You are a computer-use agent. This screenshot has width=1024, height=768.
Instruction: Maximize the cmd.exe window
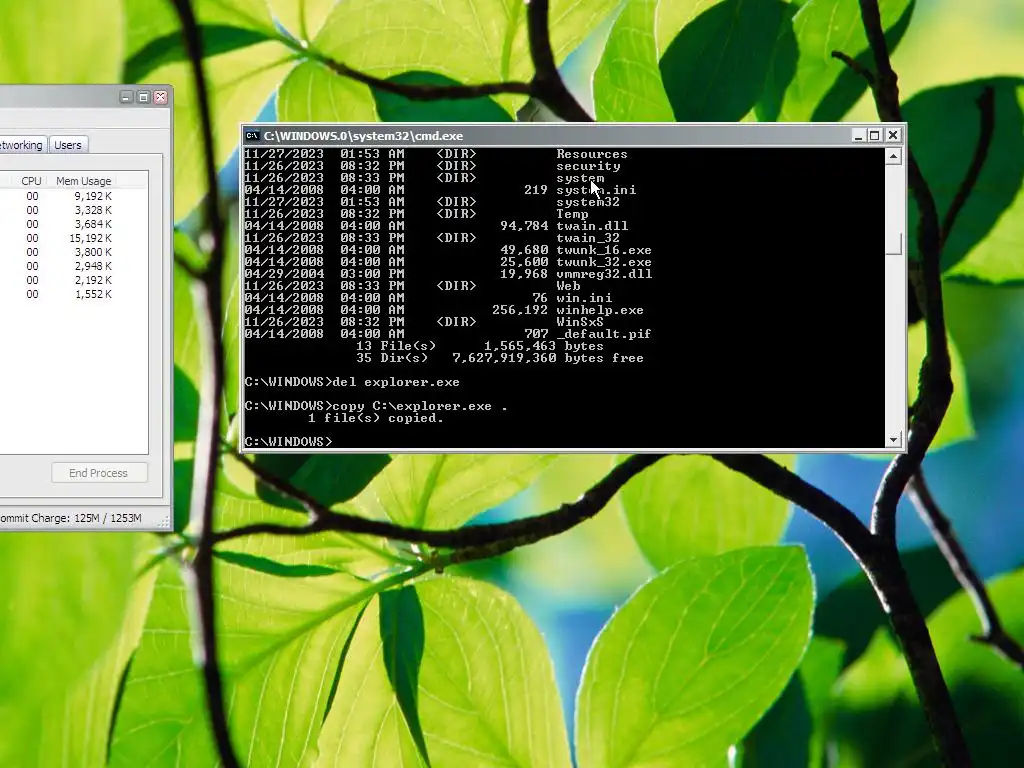tap(875, 135)
